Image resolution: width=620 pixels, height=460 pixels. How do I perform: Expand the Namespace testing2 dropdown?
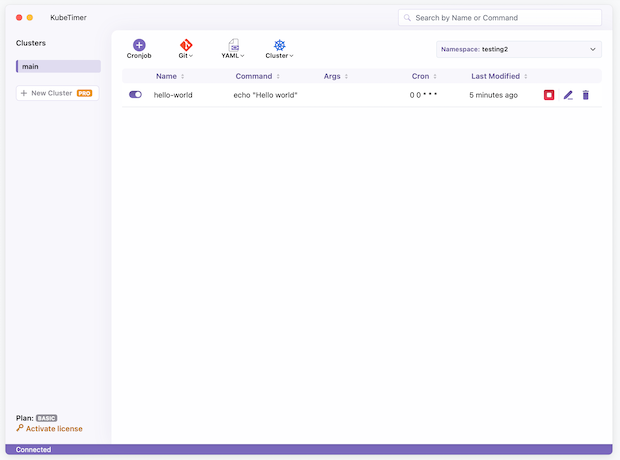tap(518, 49)
